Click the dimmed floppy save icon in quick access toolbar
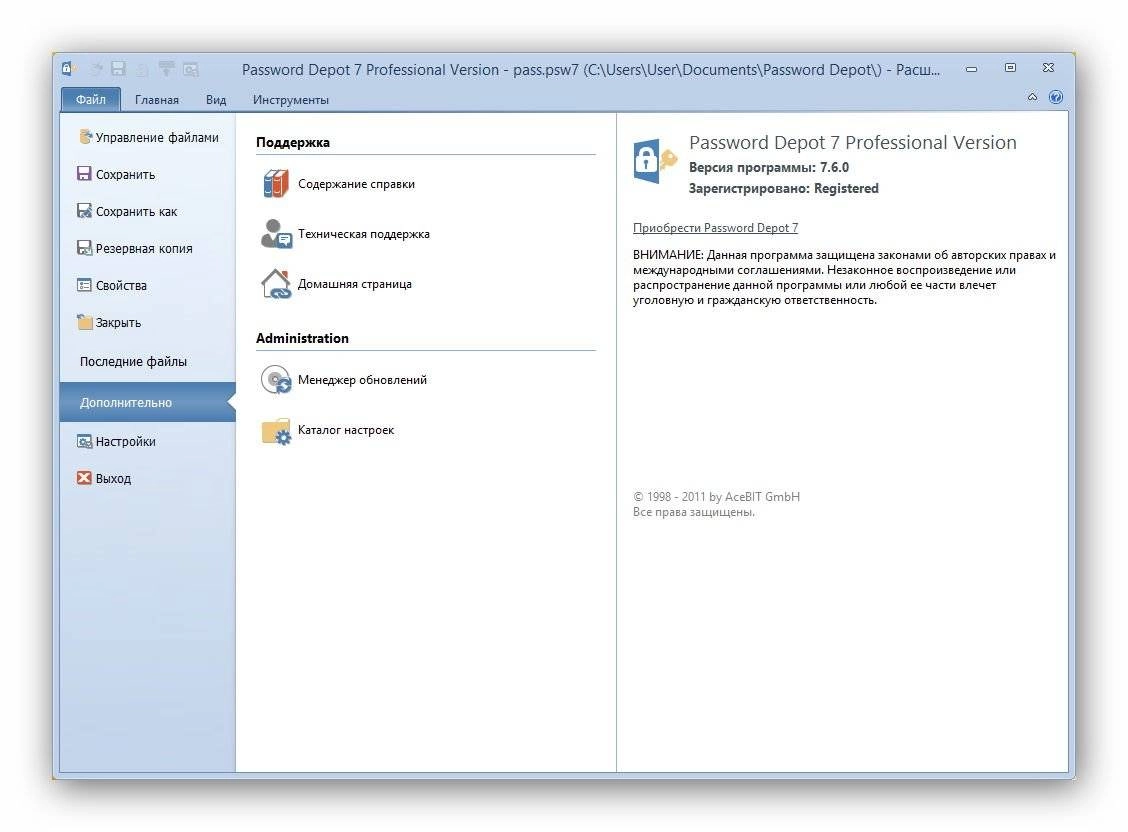 tap(119, 69)
